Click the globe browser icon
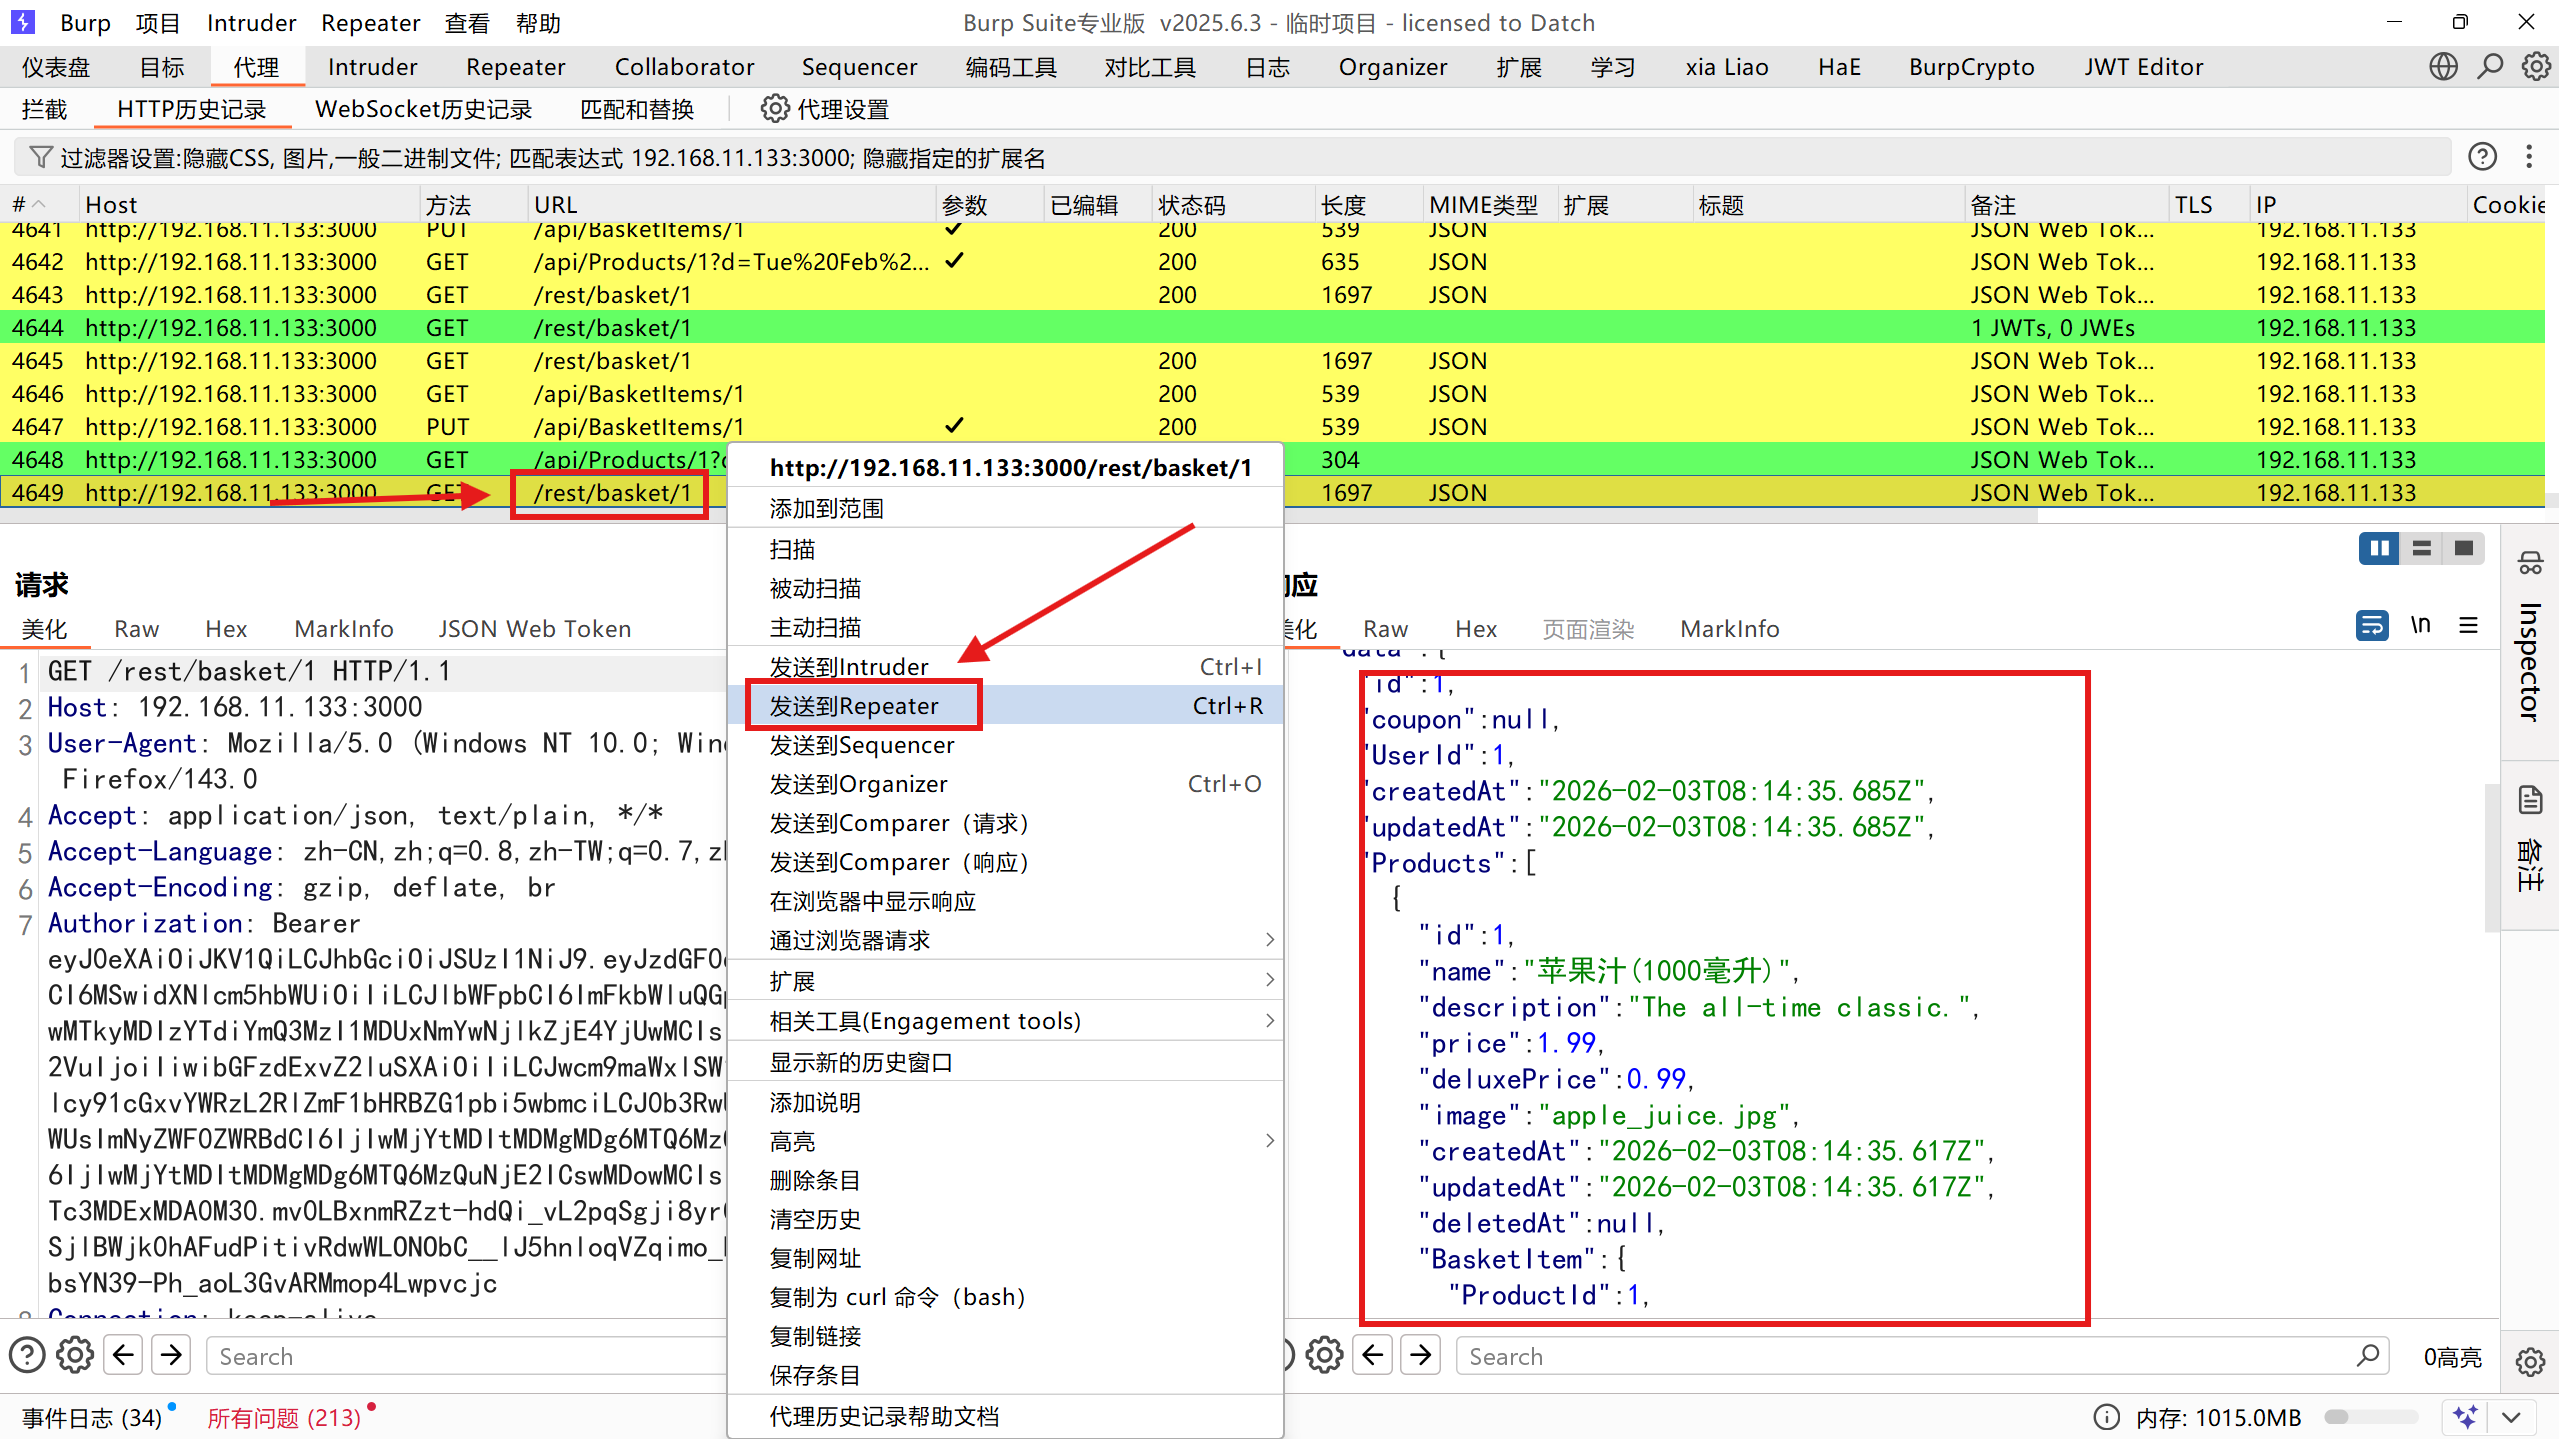The height and width of the screenshot is (1439, 2559). coord(2443,67)
